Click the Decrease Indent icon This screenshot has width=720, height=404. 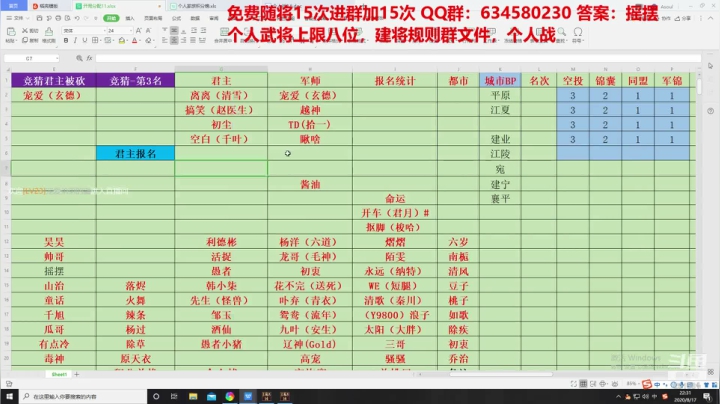click(194, 30)
